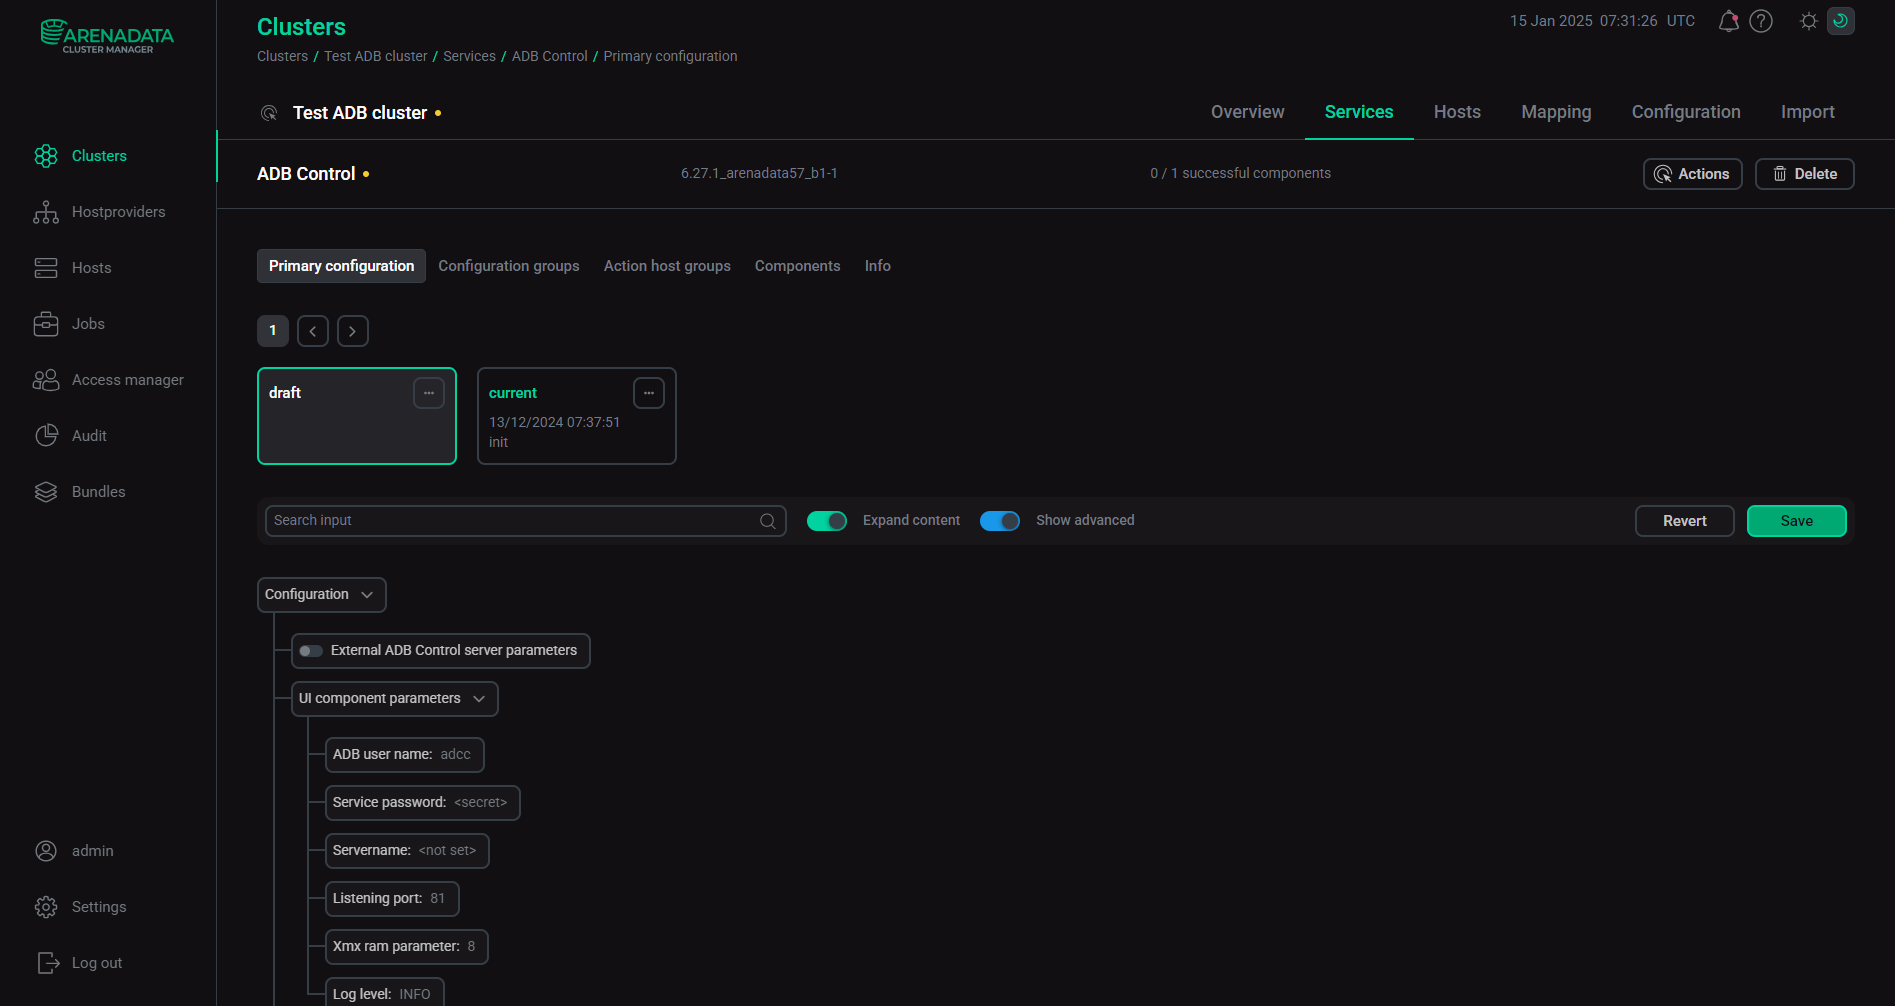The height and width of the screenshot is (1006, 1895).
Task: Save the configuration
Action: pos(1796,521)
